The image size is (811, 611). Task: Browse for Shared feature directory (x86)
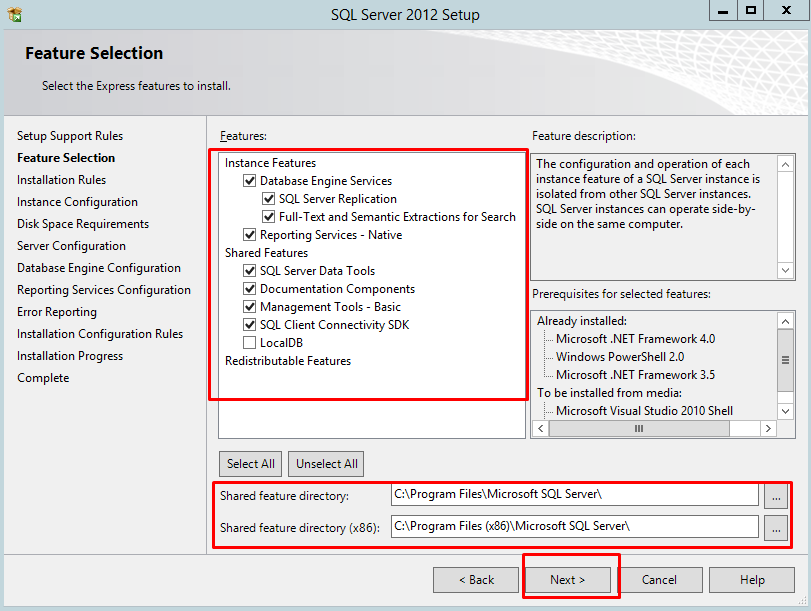coord(776,528)
